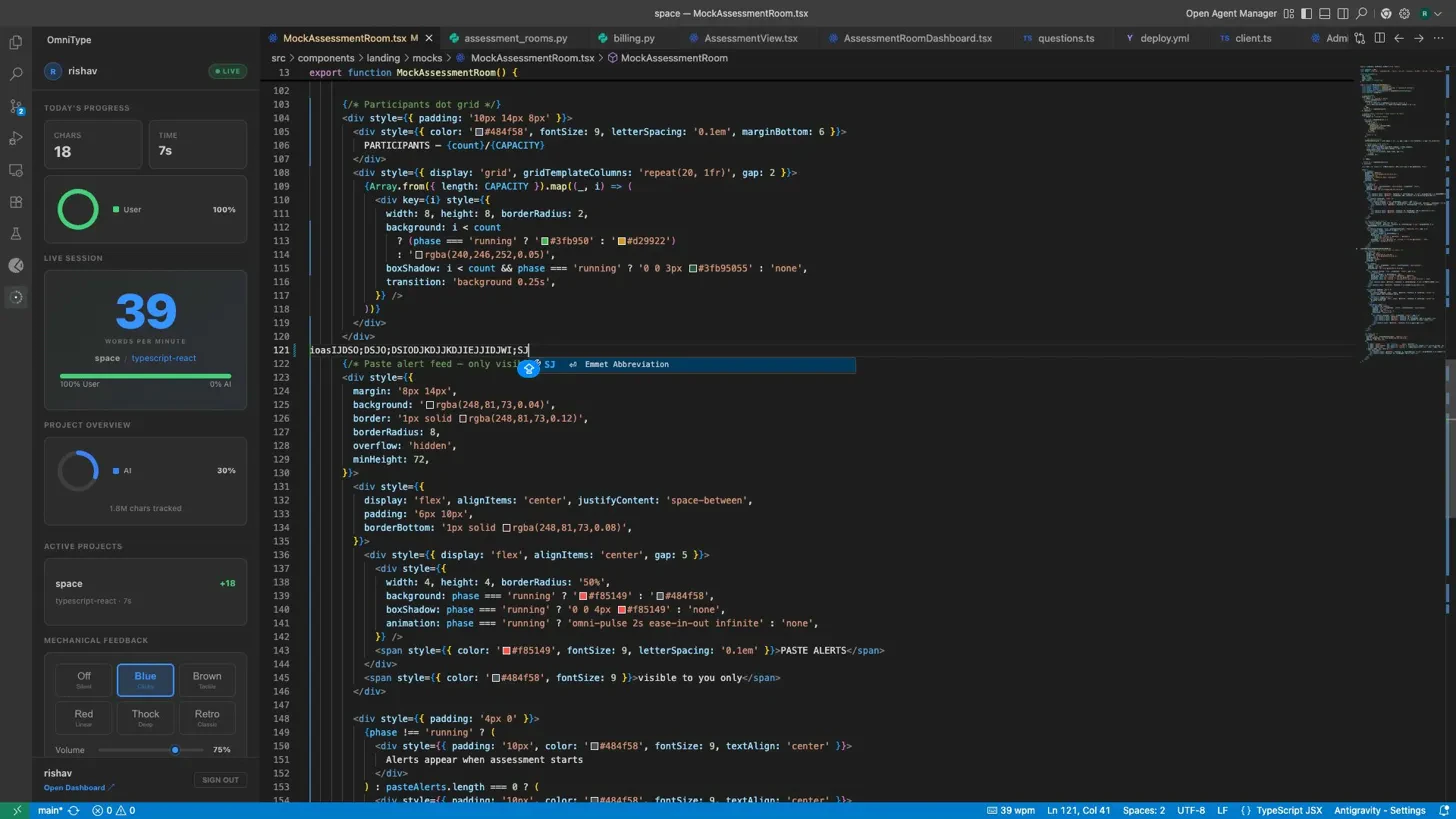The height and width of the screenshot is (819, 1456).
Task: Enable the Thock mechanical feedback profile
Action: (x=145, y=717)
